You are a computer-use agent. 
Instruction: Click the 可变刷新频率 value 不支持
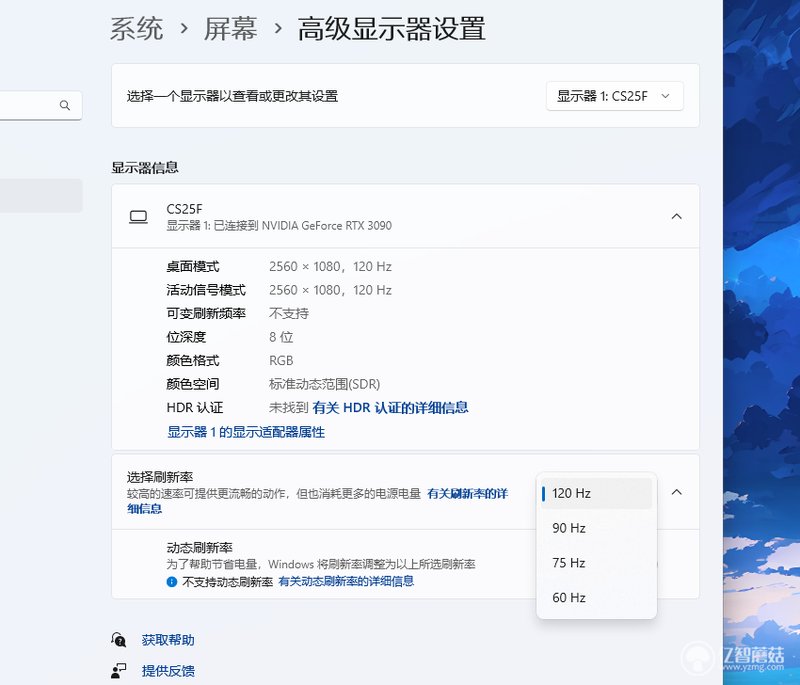pyautogui.click(x=289, y=313)
